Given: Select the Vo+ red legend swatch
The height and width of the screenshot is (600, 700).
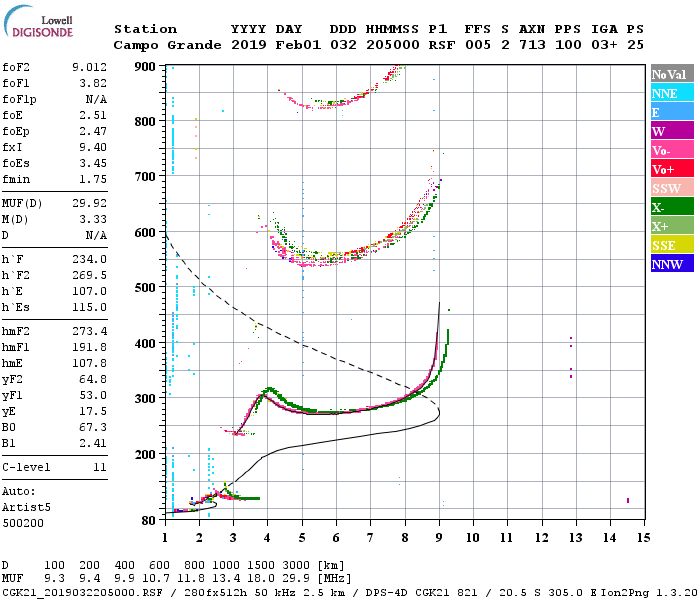Looking at the screenshot, I should [672, 169].
